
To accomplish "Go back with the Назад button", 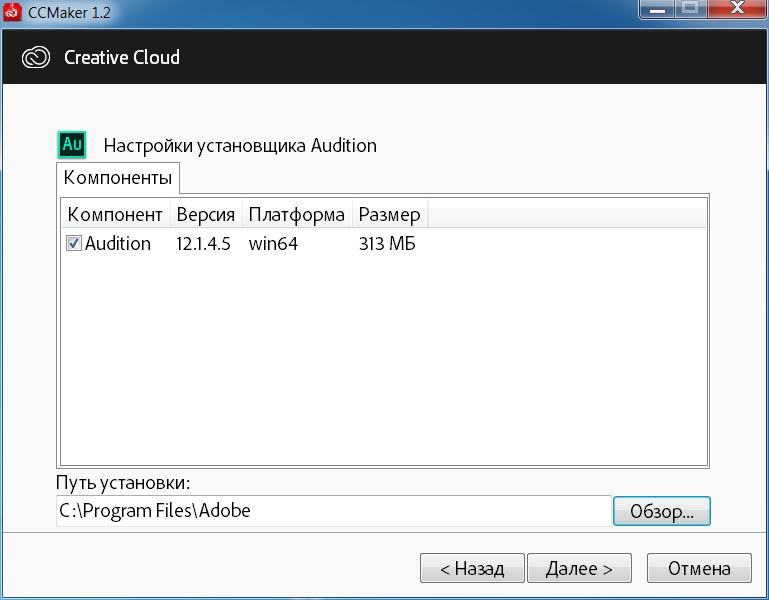I will pos(471,569).
